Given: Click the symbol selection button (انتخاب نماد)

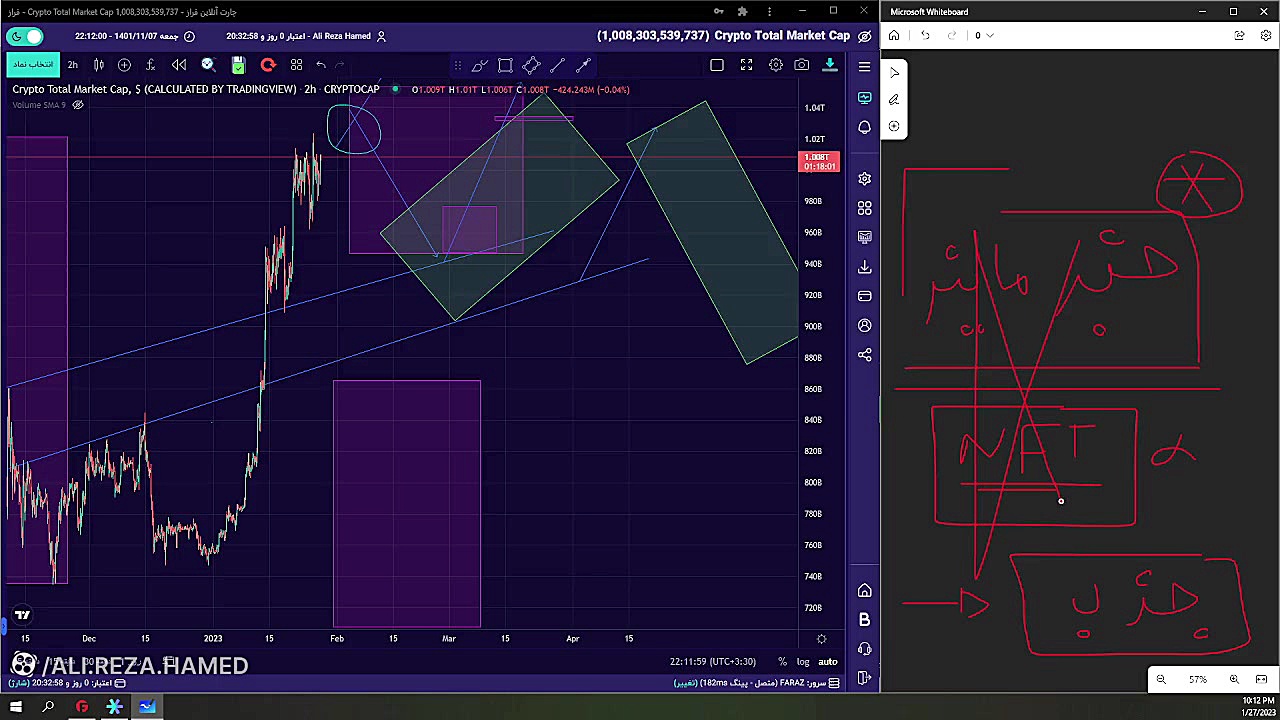Looking at the screenshot, I should pos(33,65).
